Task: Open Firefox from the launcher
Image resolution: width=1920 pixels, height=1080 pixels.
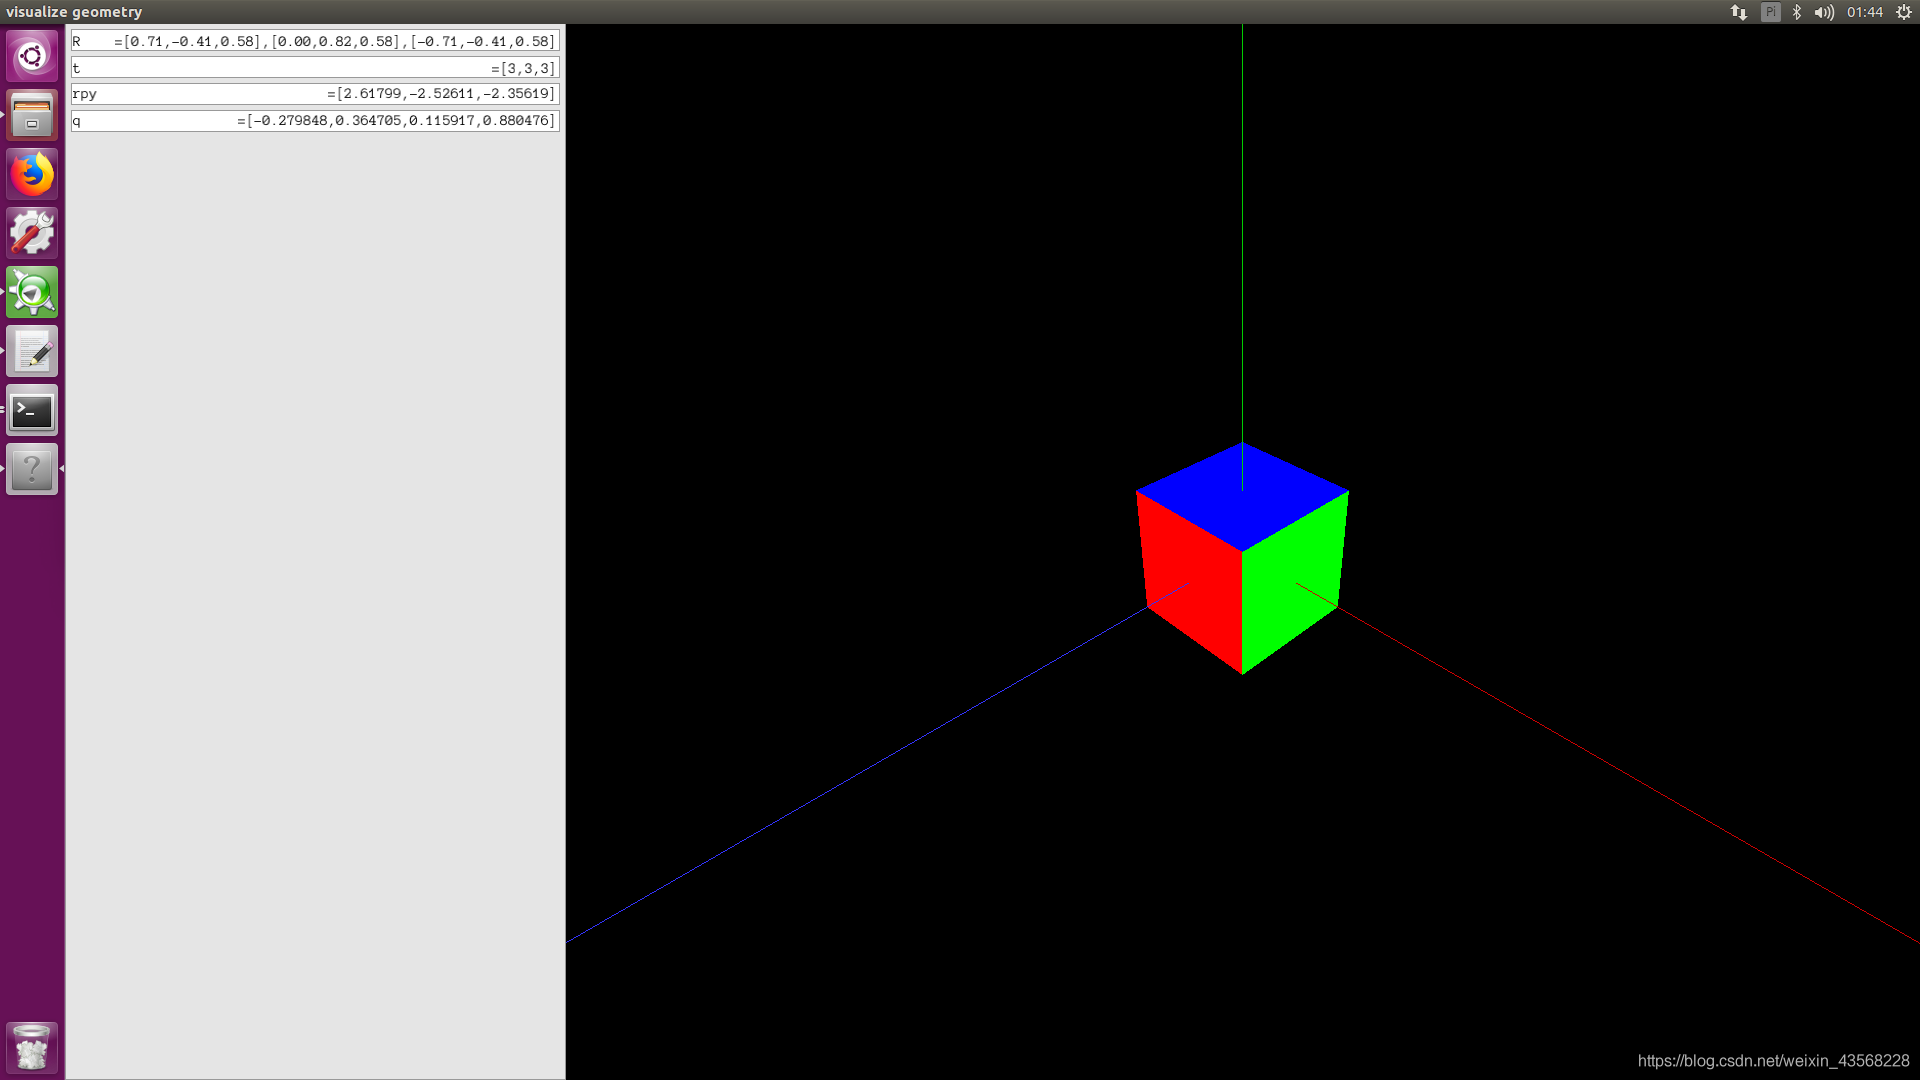Action: coord(32,173)
